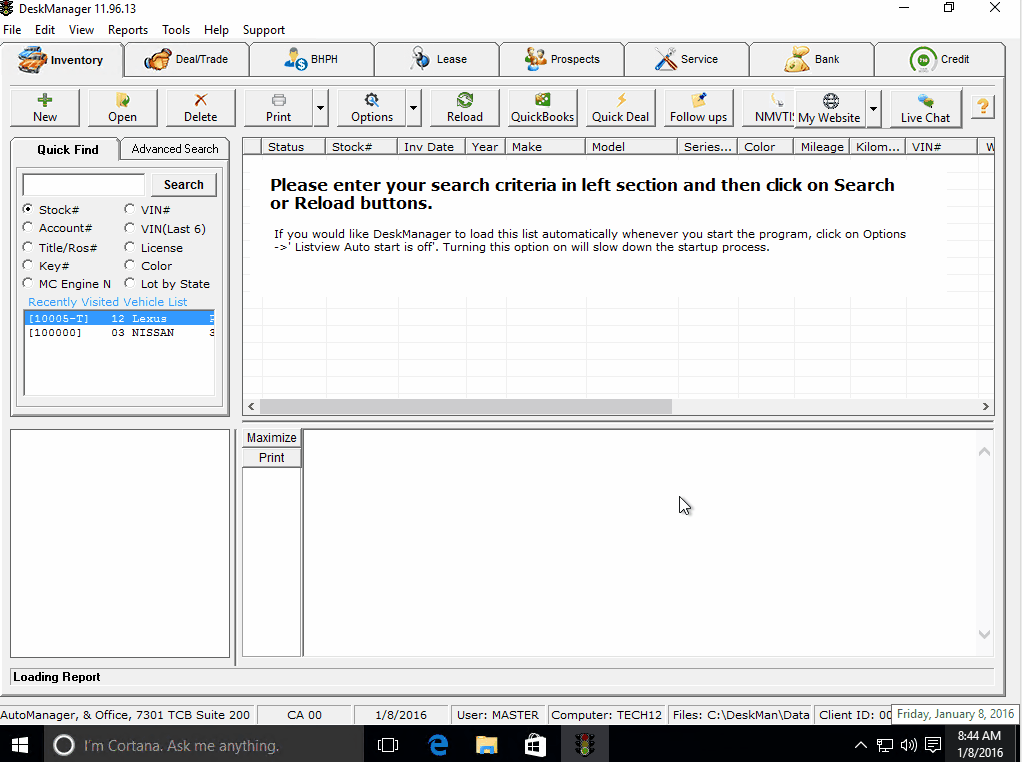Open the Edit menu

[x=45, y=30]
